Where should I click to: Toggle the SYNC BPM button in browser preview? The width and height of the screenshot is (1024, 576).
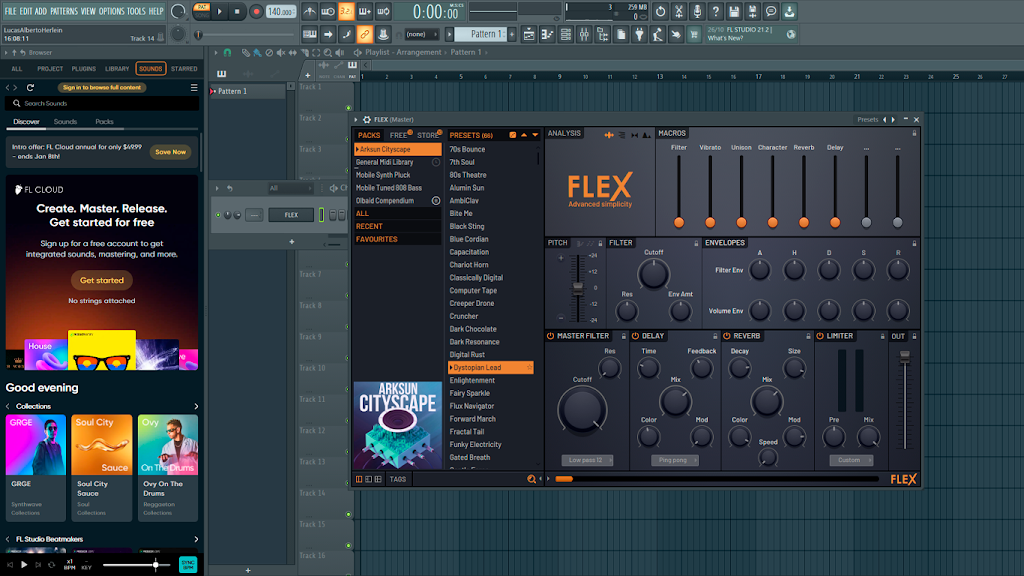(188, 564)
